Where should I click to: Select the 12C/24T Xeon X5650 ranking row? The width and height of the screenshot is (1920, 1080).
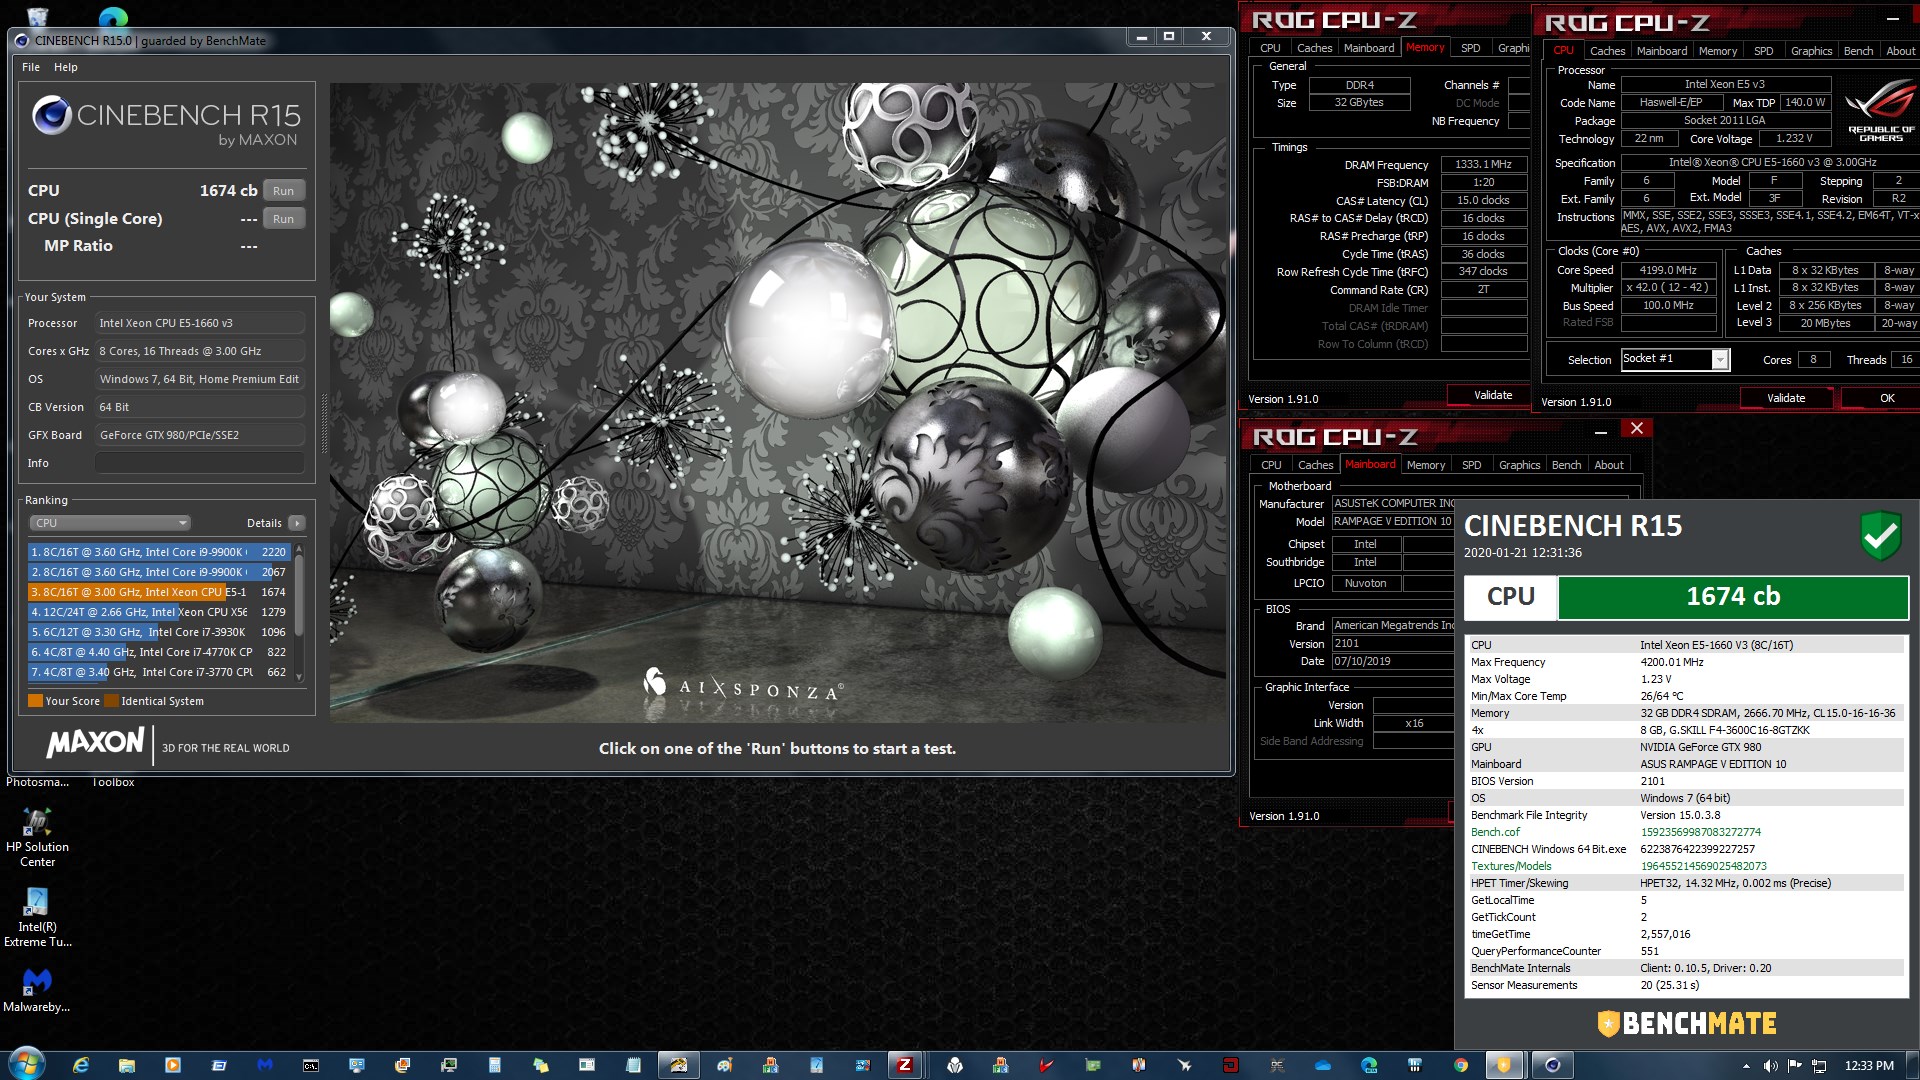point(159,612)
